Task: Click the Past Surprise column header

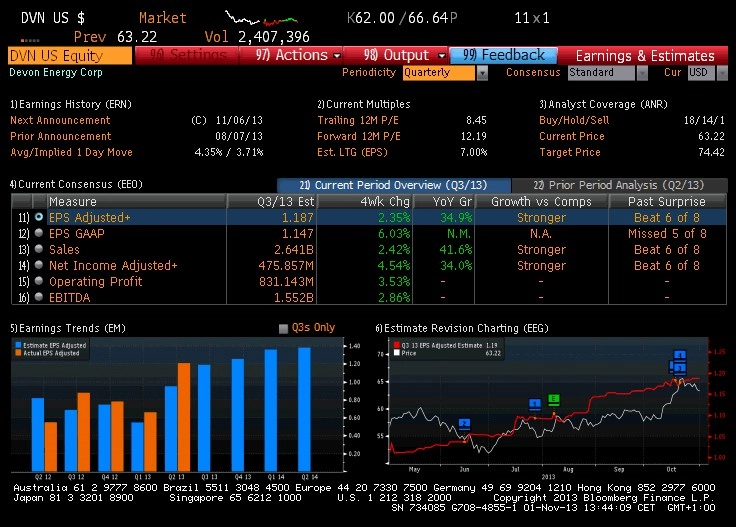Action: (x=667, y=201)
